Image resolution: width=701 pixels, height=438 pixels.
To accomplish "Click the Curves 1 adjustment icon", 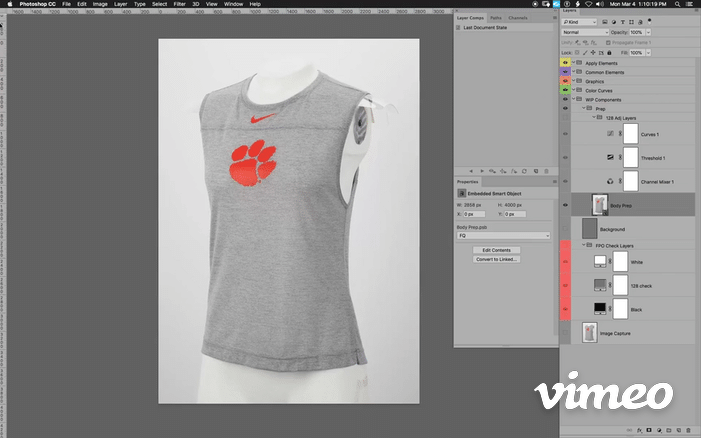I will pyautogui.click(x=610, y=134).
